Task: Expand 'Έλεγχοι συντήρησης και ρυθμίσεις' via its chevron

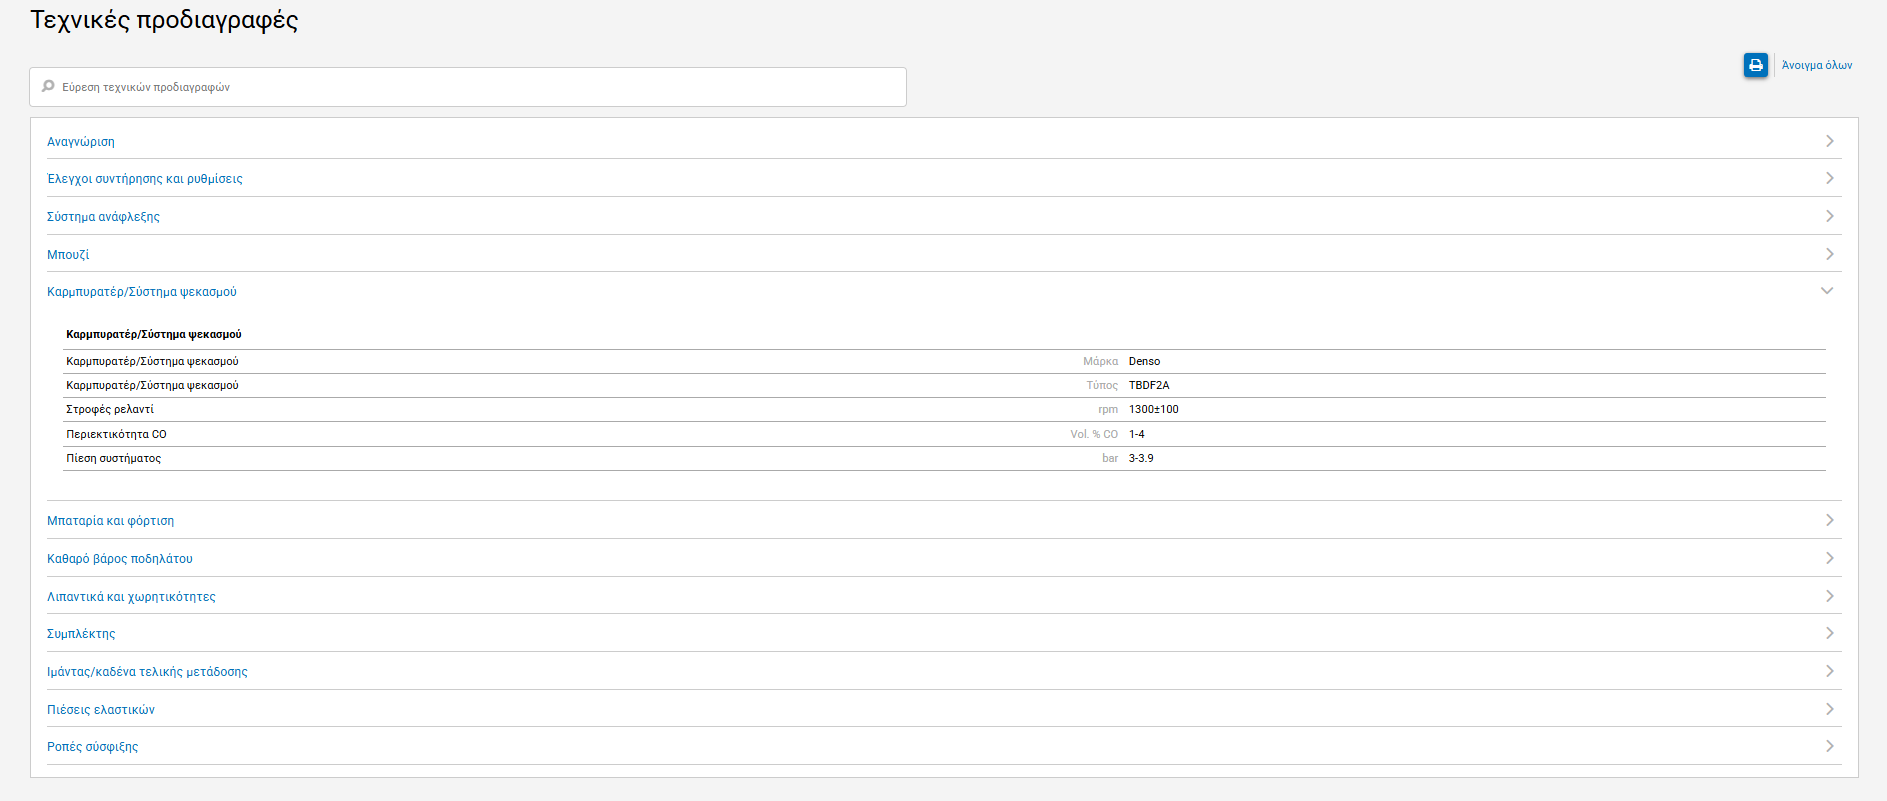Action: pos(1829,178)
